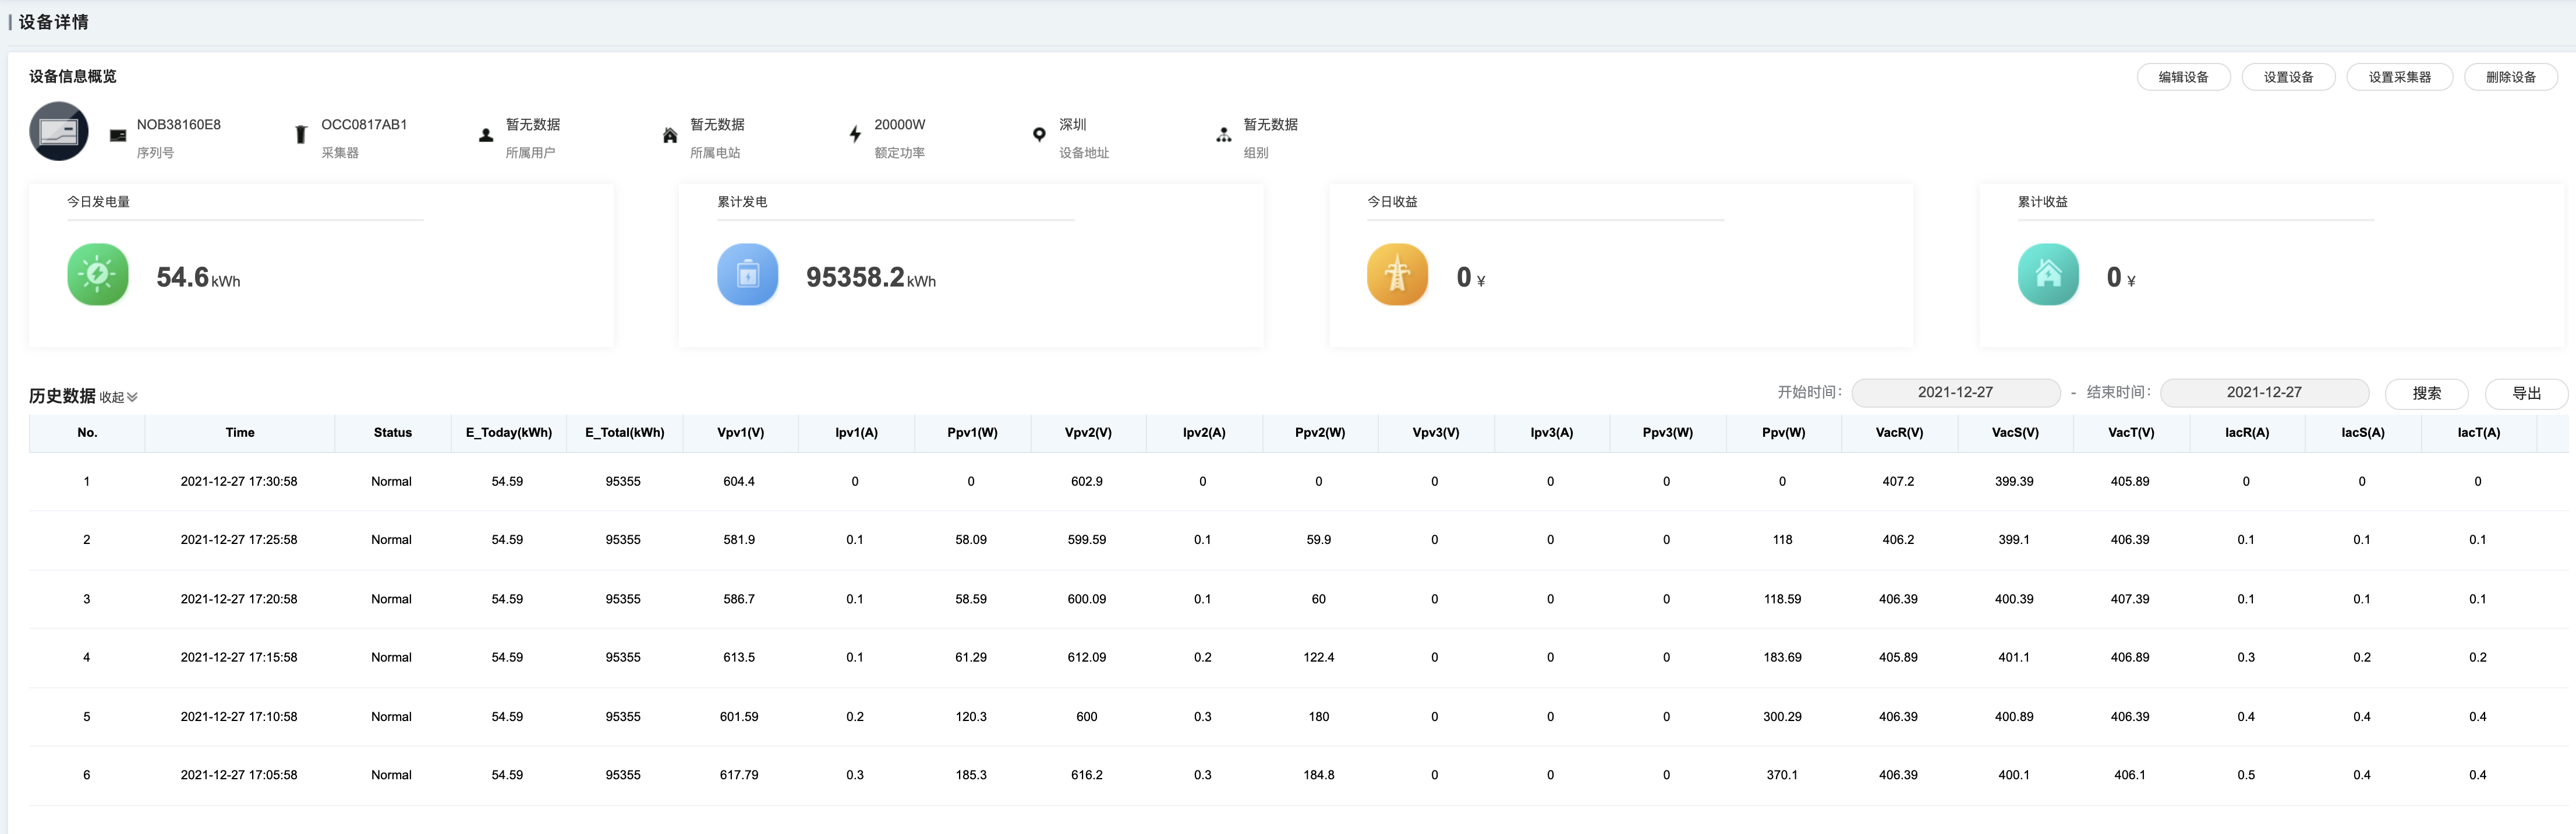This screenshot has width=2576, height=834.
Task: Click the user icon for 所属用户
Action: [486, 135]
